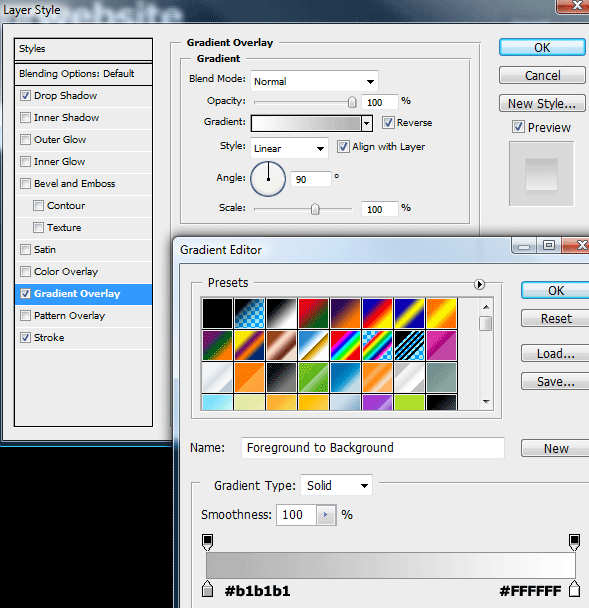Select the #FFFFFF color stop
The width and height of the screenshot is (589, 608).
574,589
